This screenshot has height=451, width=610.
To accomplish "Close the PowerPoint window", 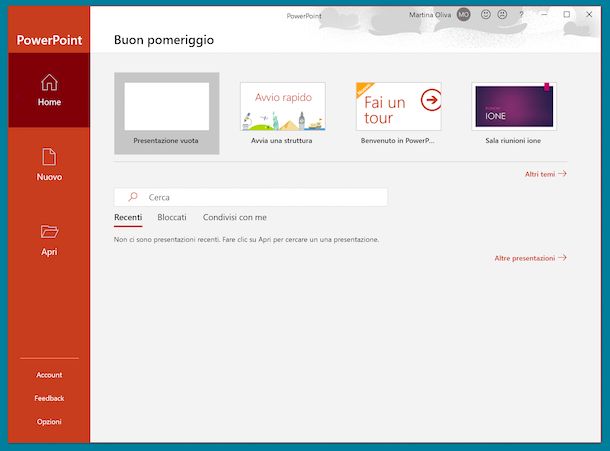I will pos(589,14).
